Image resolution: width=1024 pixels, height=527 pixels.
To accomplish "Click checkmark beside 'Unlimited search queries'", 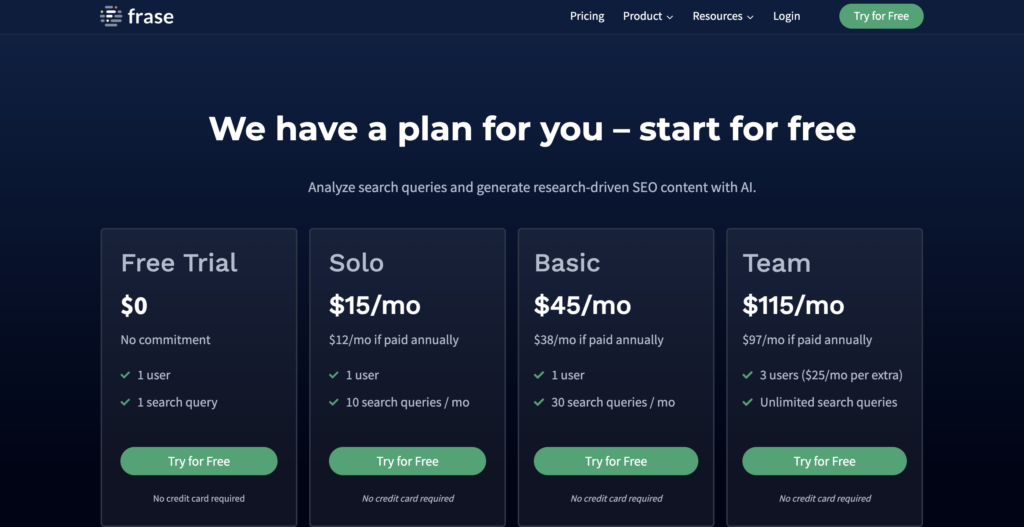I will coord(748,402).
